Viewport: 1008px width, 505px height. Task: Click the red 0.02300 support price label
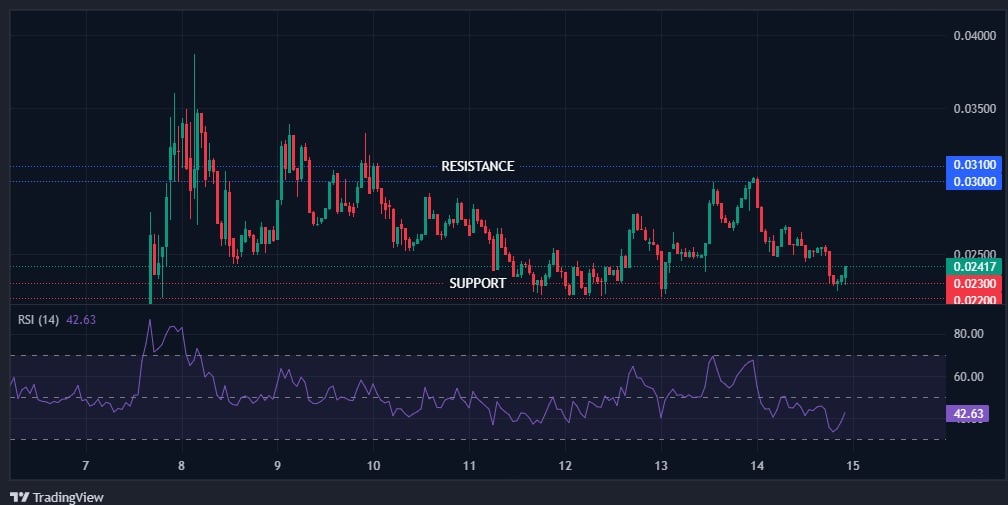pos(973,283)
